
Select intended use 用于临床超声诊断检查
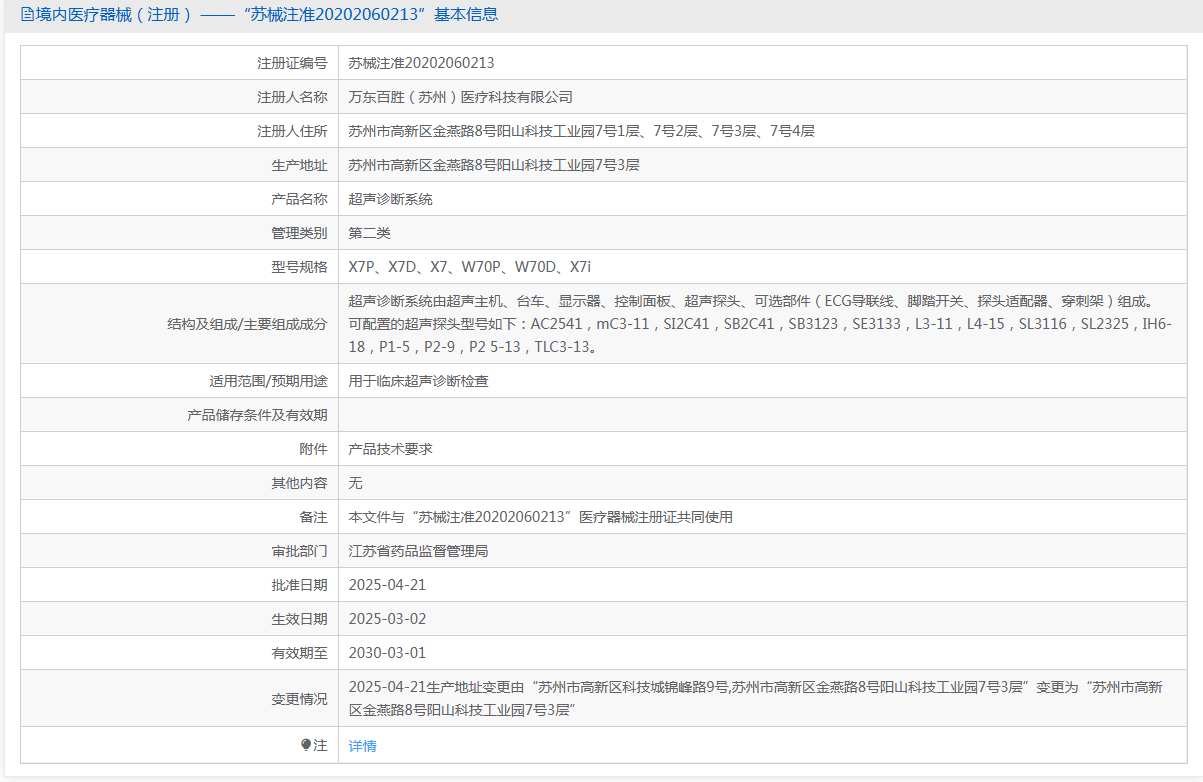418,381
